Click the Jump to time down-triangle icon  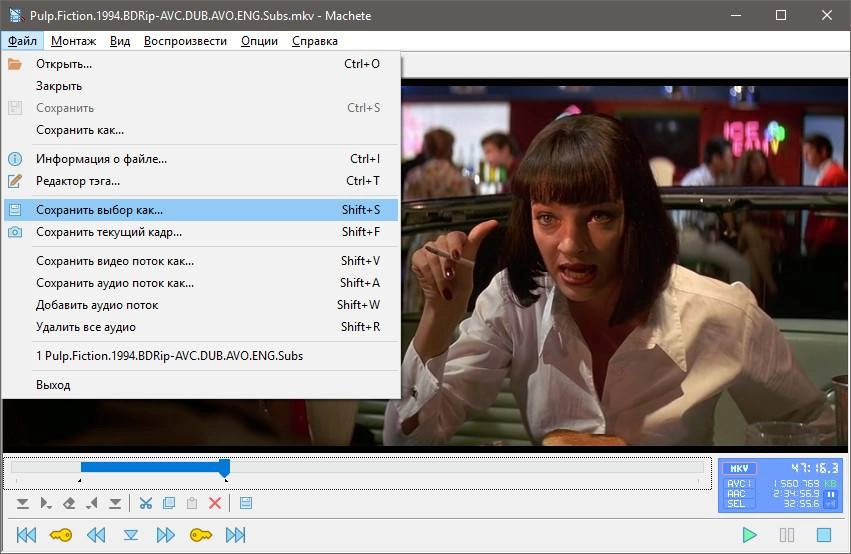tap(131, 536)
